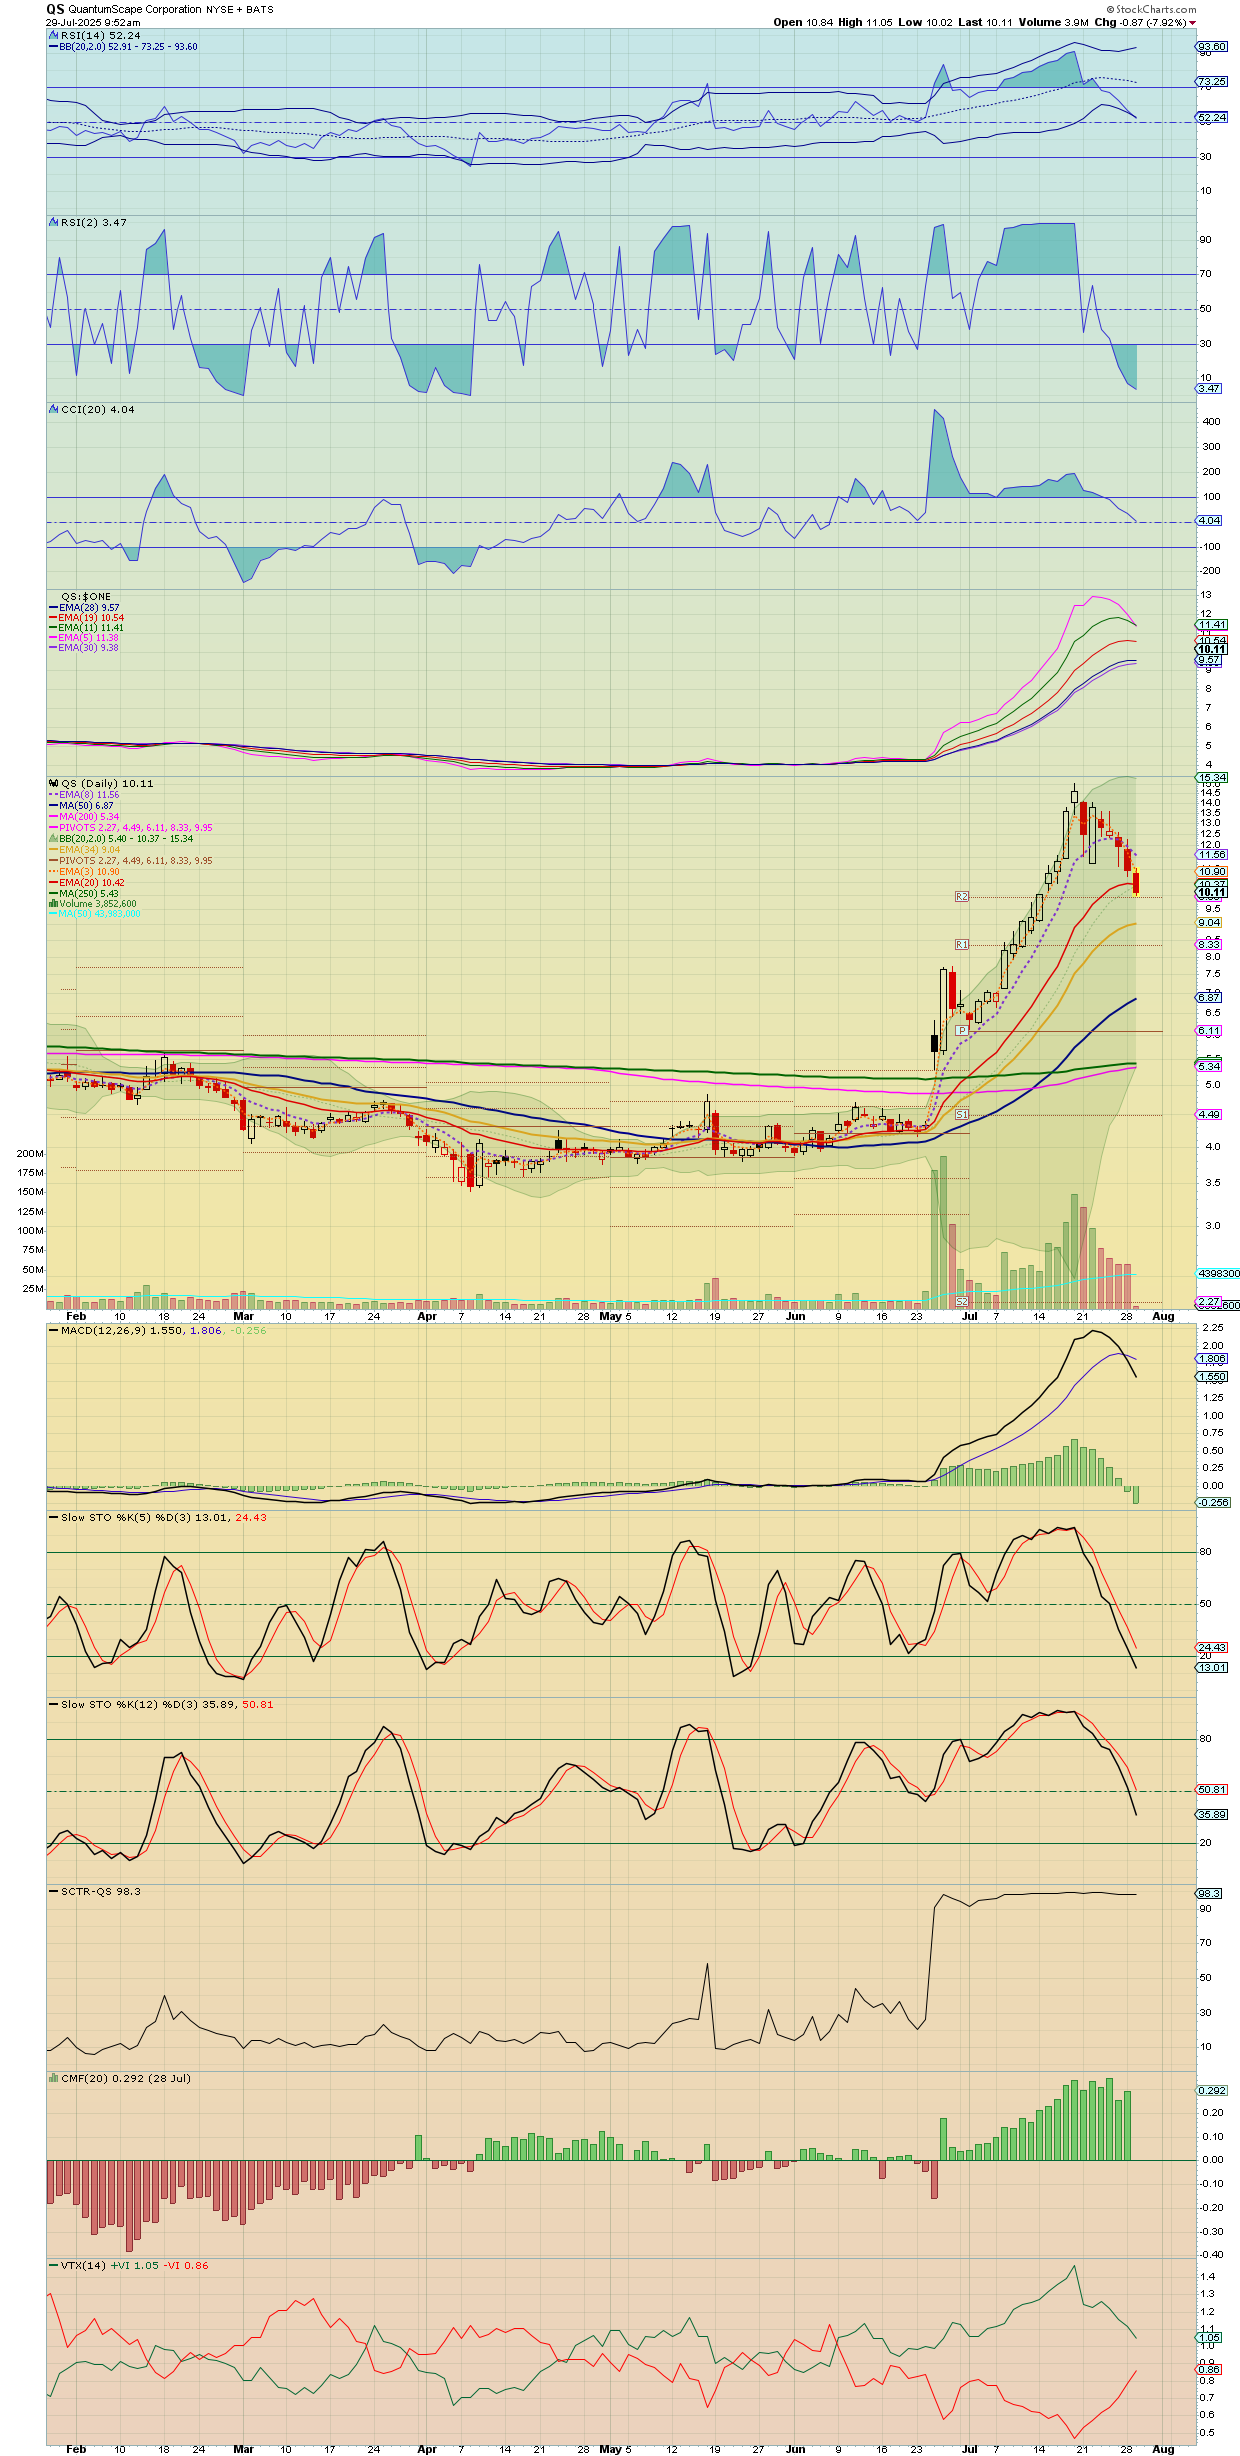Click the MACD(12,26,9) panel label
This screenshot has height=2456, width=1240.
pyautogui.click(x=164, y=1330)
